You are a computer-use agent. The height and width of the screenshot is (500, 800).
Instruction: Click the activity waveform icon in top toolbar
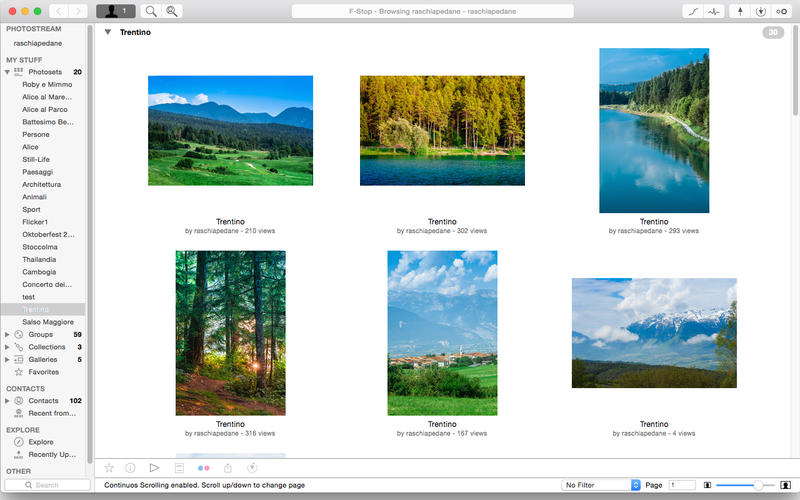pos(713,12)
